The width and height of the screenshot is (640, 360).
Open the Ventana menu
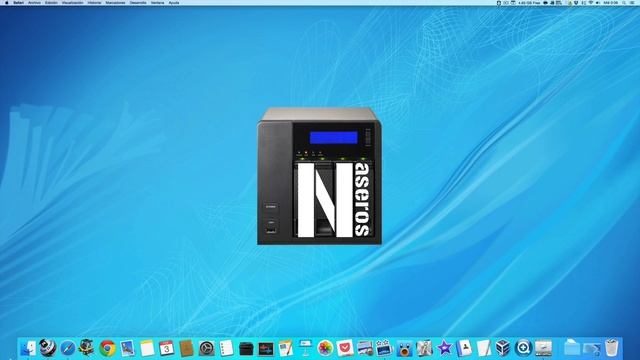[x=158, y=2]
